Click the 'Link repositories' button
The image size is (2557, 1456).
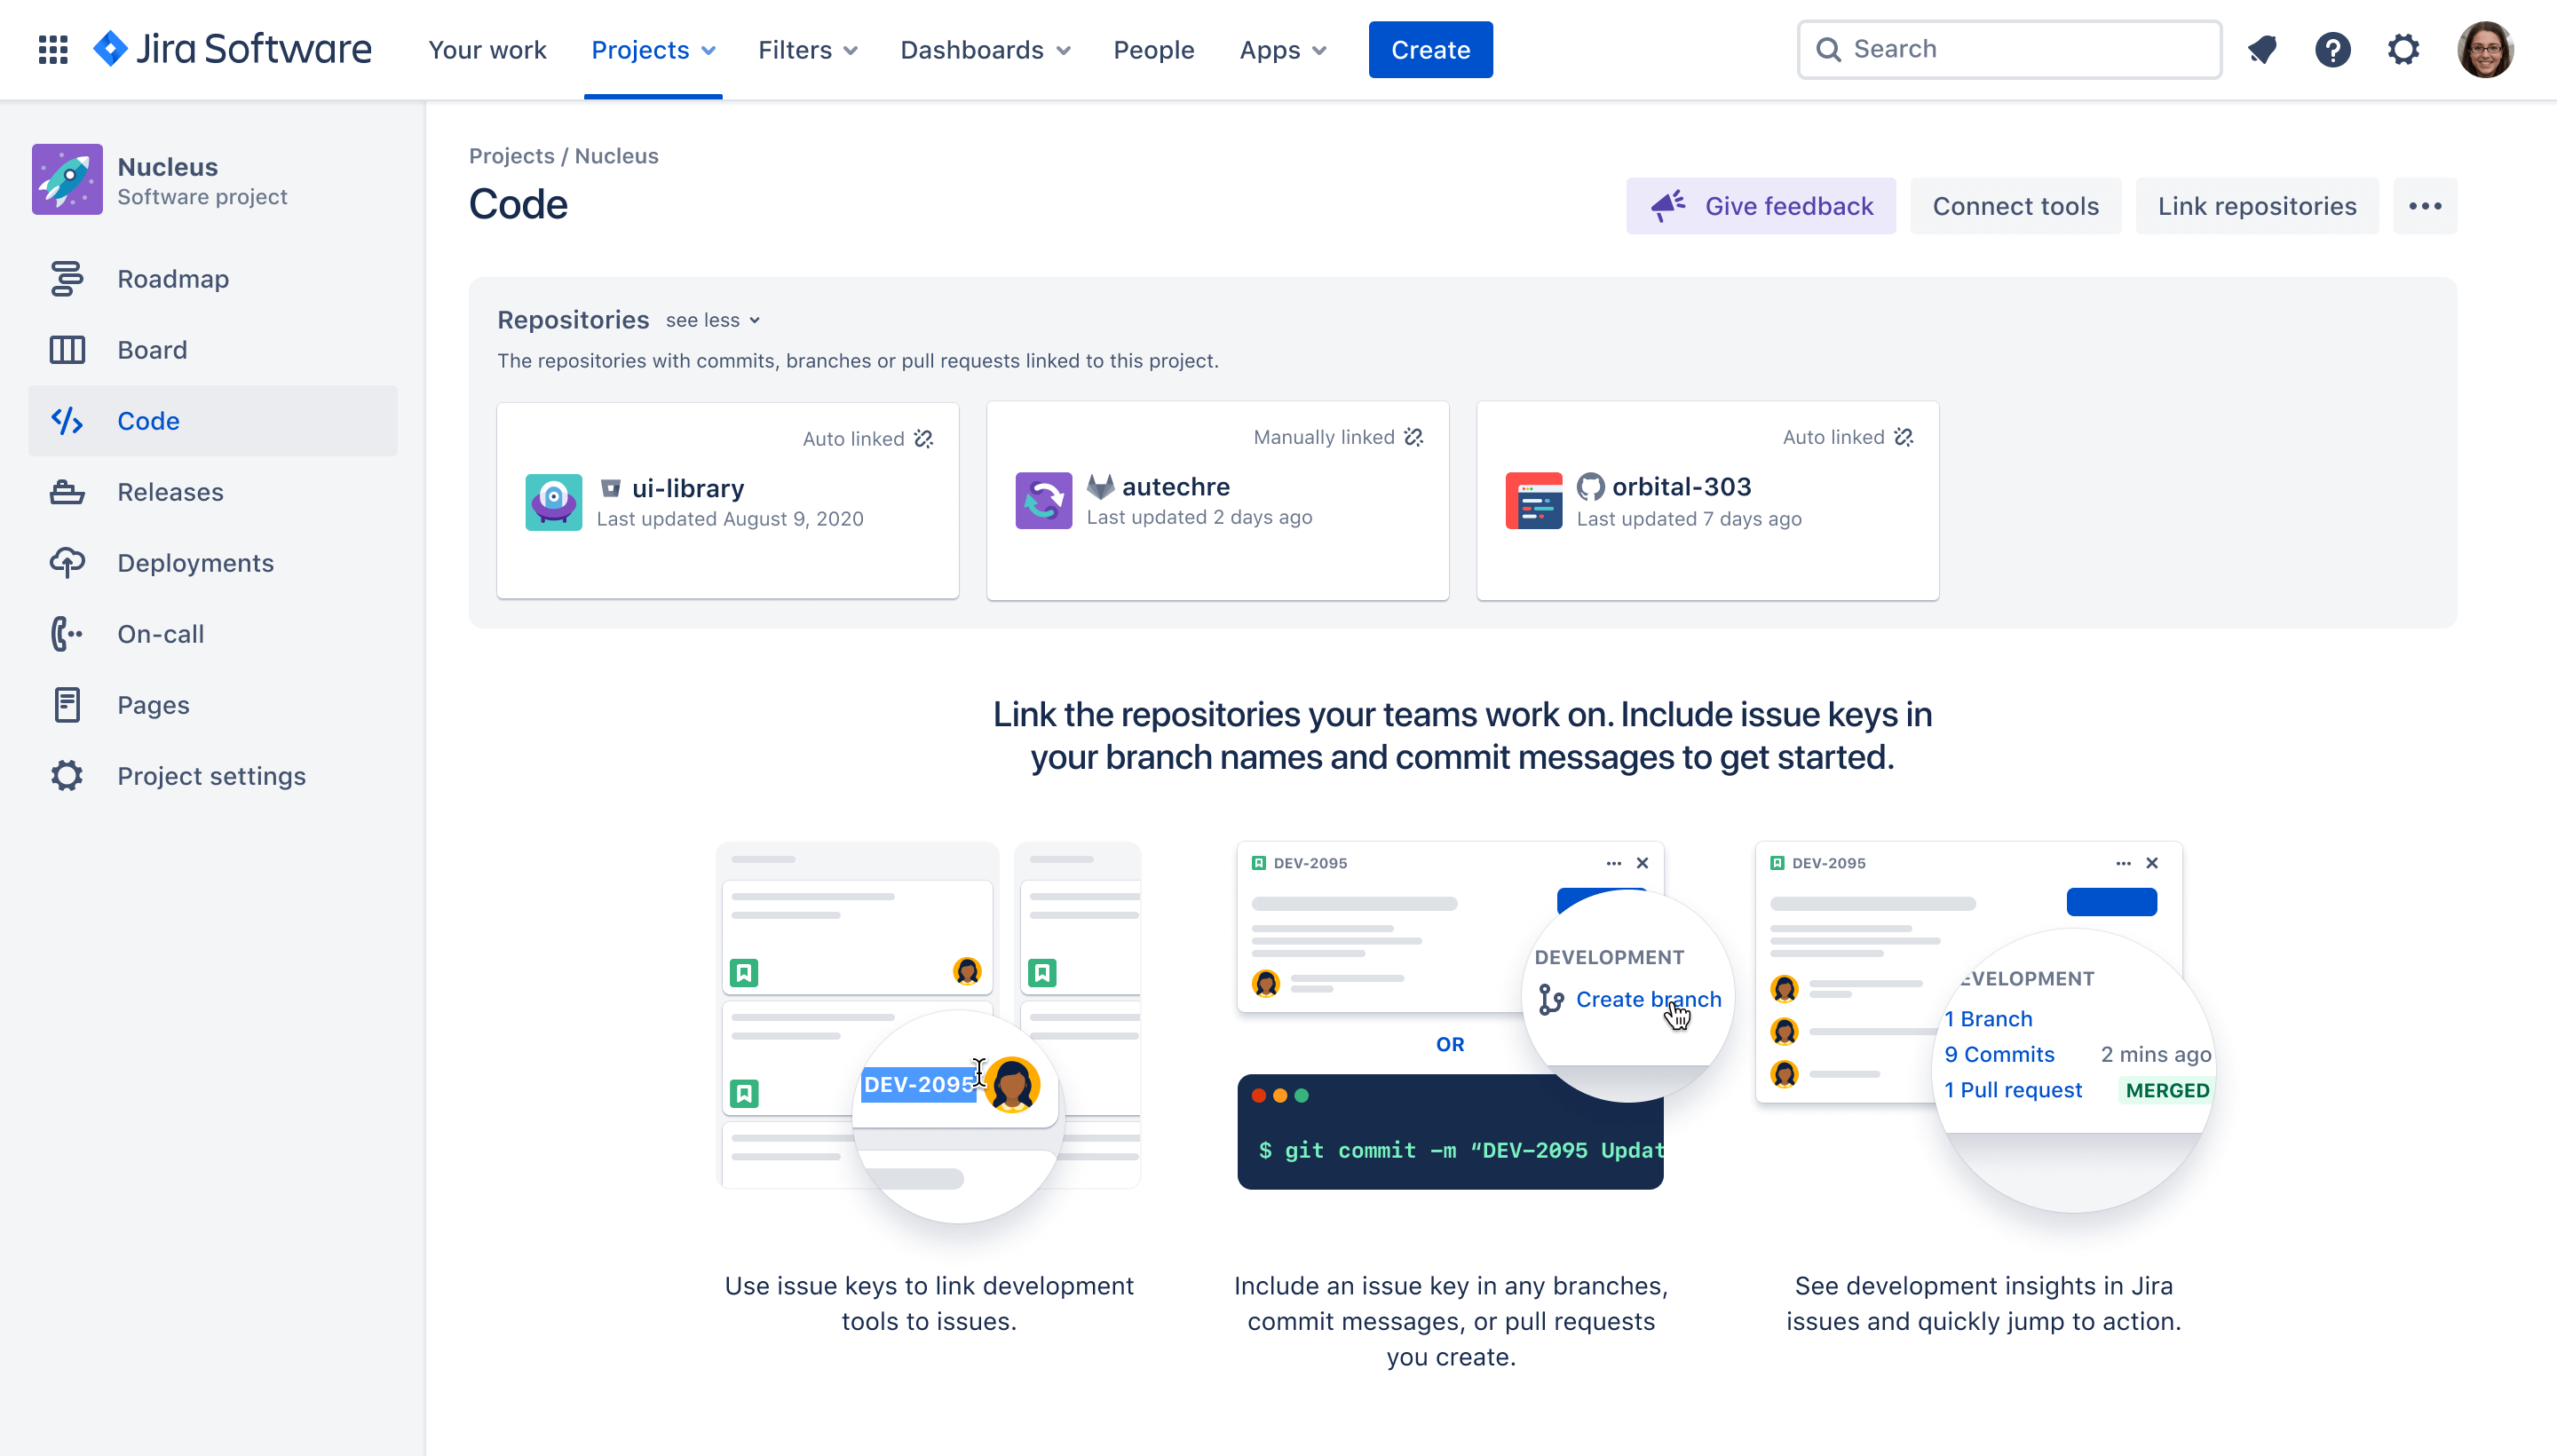(x=2257, y=205)
